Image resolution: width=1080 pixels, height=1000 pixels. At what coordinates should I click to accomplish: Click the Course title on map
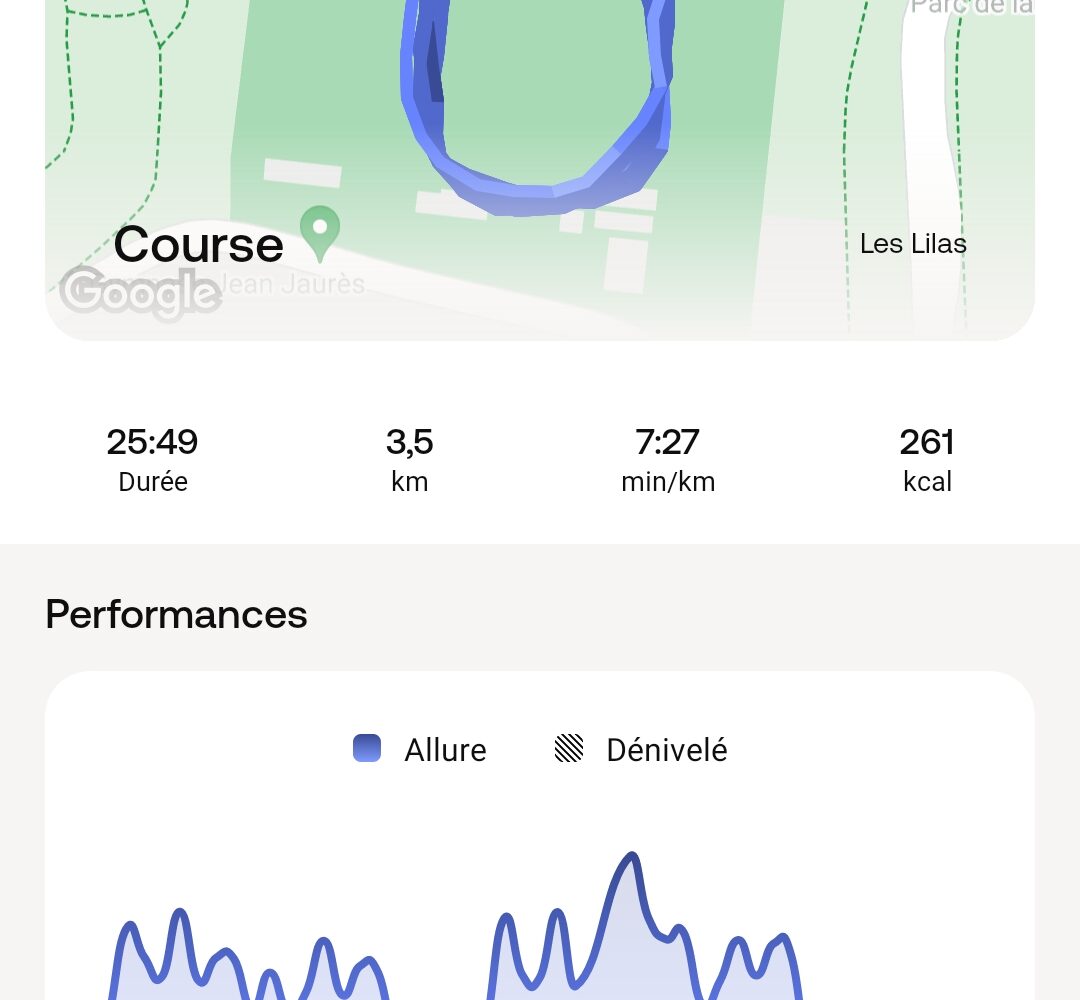(x=198, y=244)
